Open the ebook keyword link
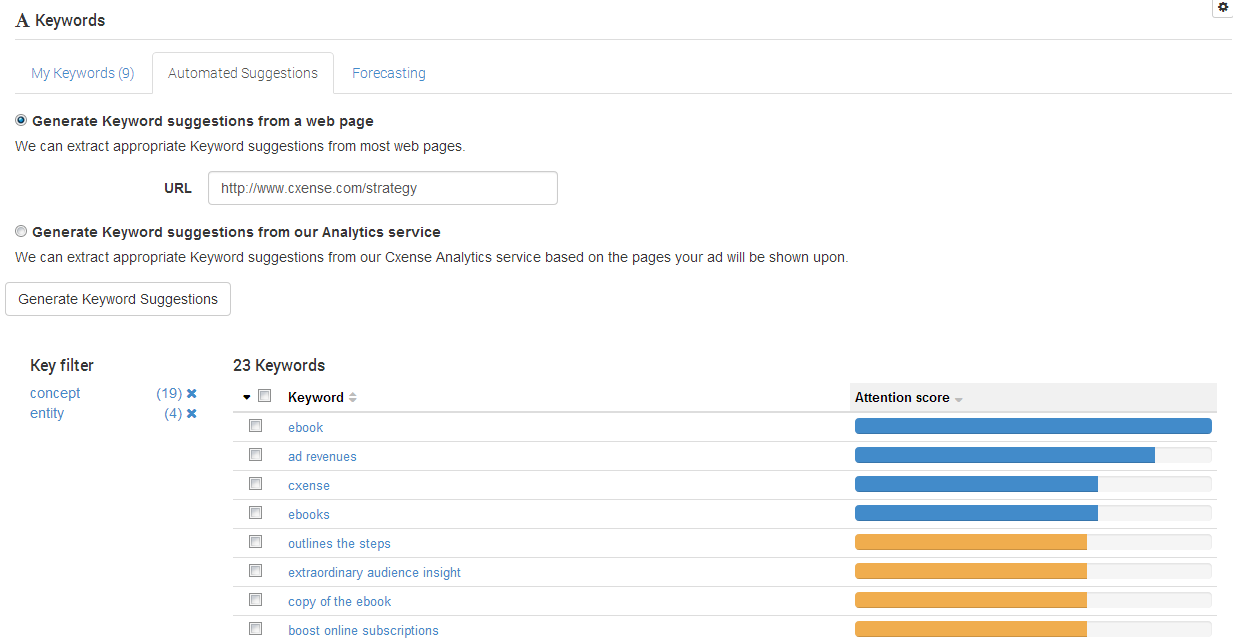The width and height of the screenshot is (1233, 644). [306, 427]
